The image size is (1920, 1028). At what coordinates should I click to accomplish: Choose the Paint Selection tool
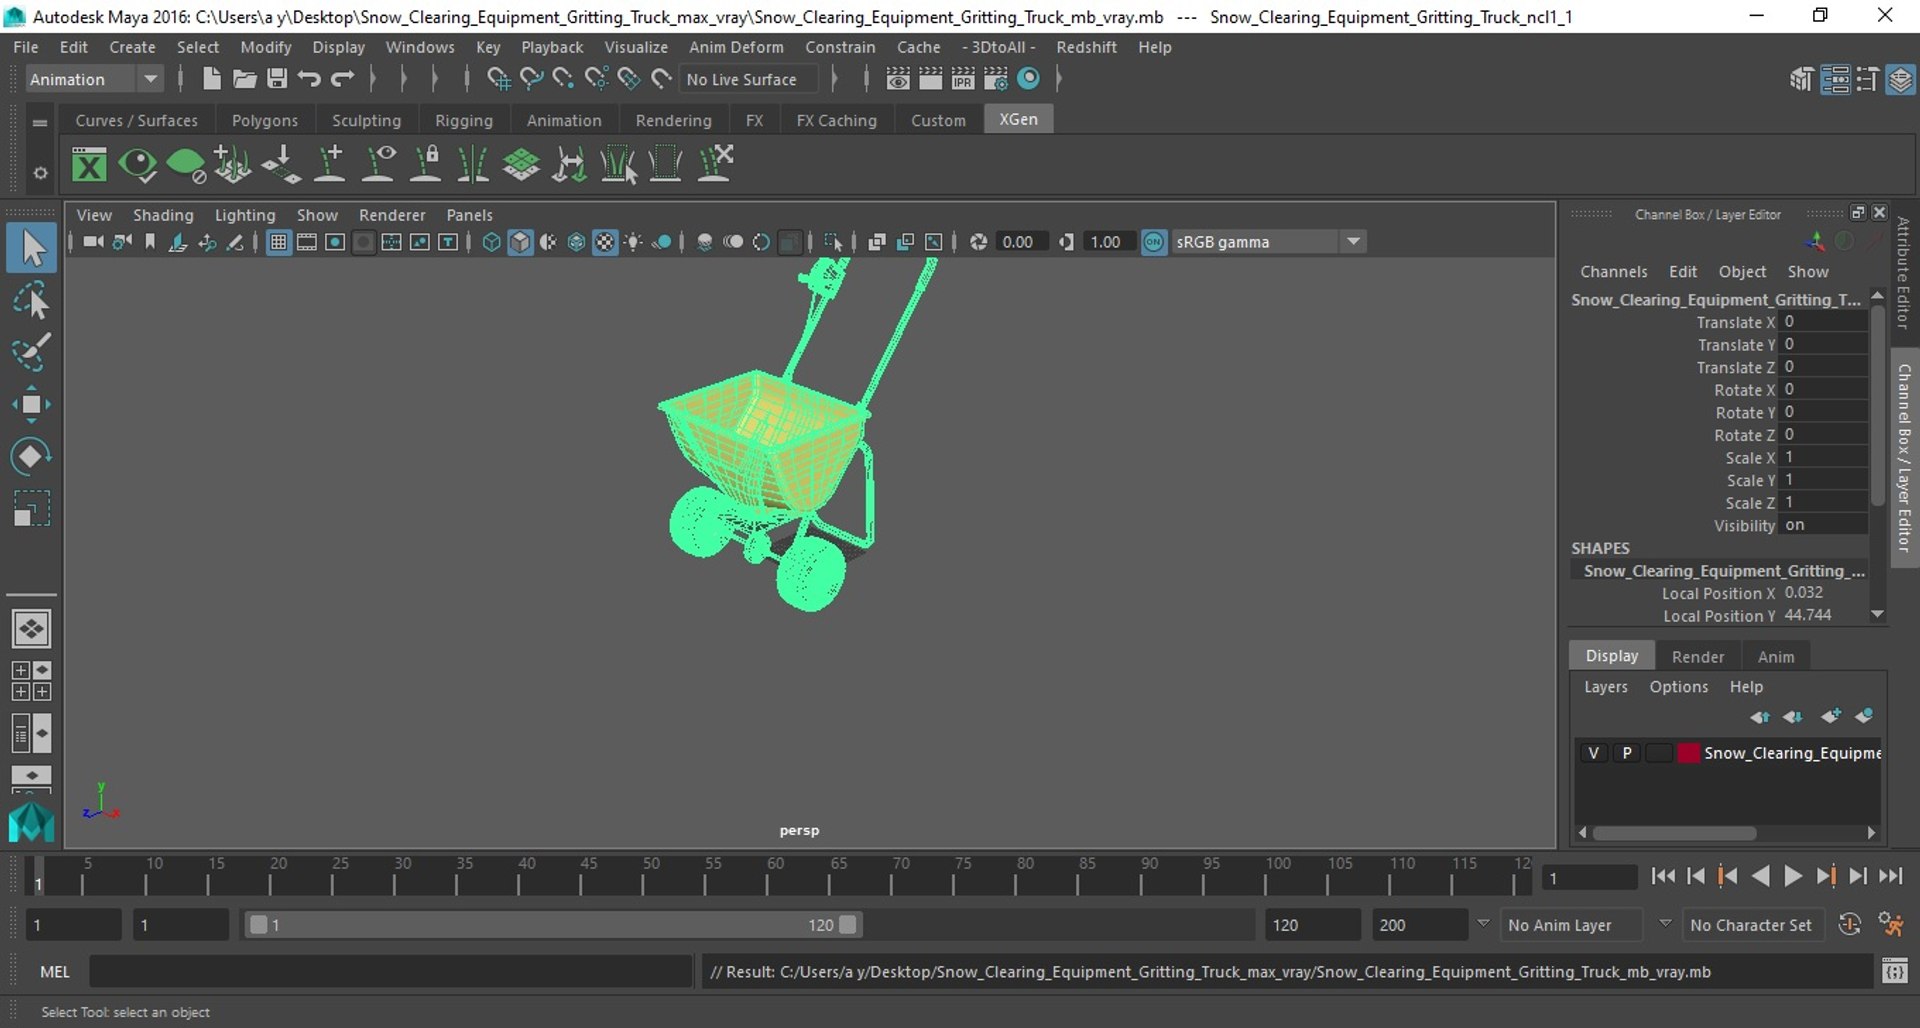click(31, 352)
